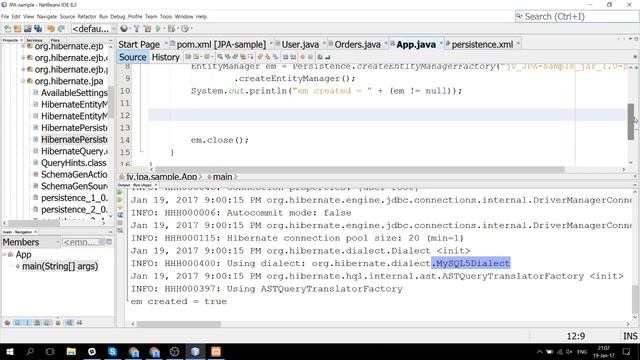Open the Members view dropdown in Navigator
This screenshot has width=640, height=360.
point(31,242)
